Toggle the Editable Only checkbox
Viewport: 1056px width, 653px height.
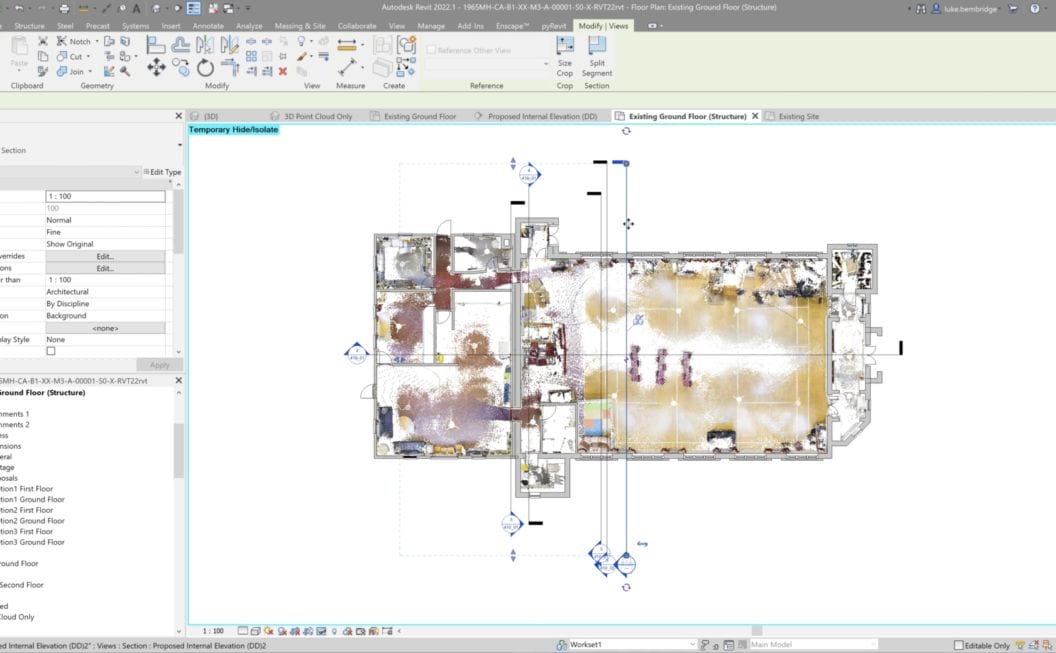click(959, 645)
